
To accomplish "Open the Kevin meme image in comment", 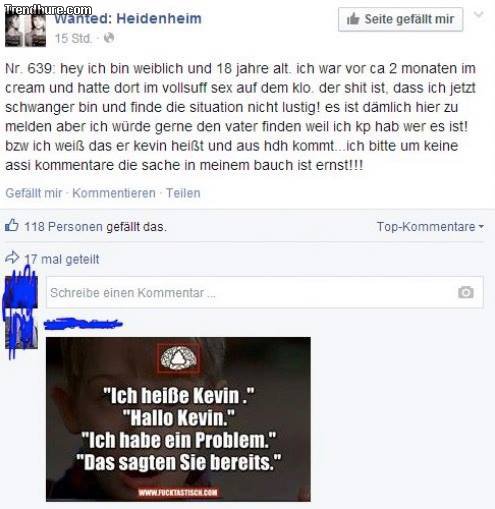I will click(x=178, y=419).
